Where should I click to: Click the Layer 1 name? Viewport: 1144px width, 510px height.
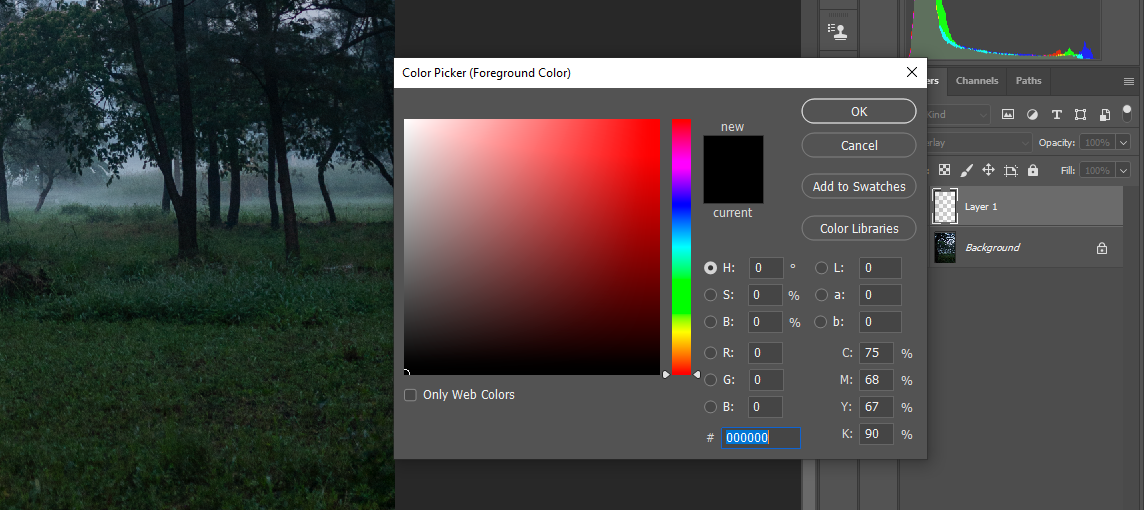coord(981,206)
